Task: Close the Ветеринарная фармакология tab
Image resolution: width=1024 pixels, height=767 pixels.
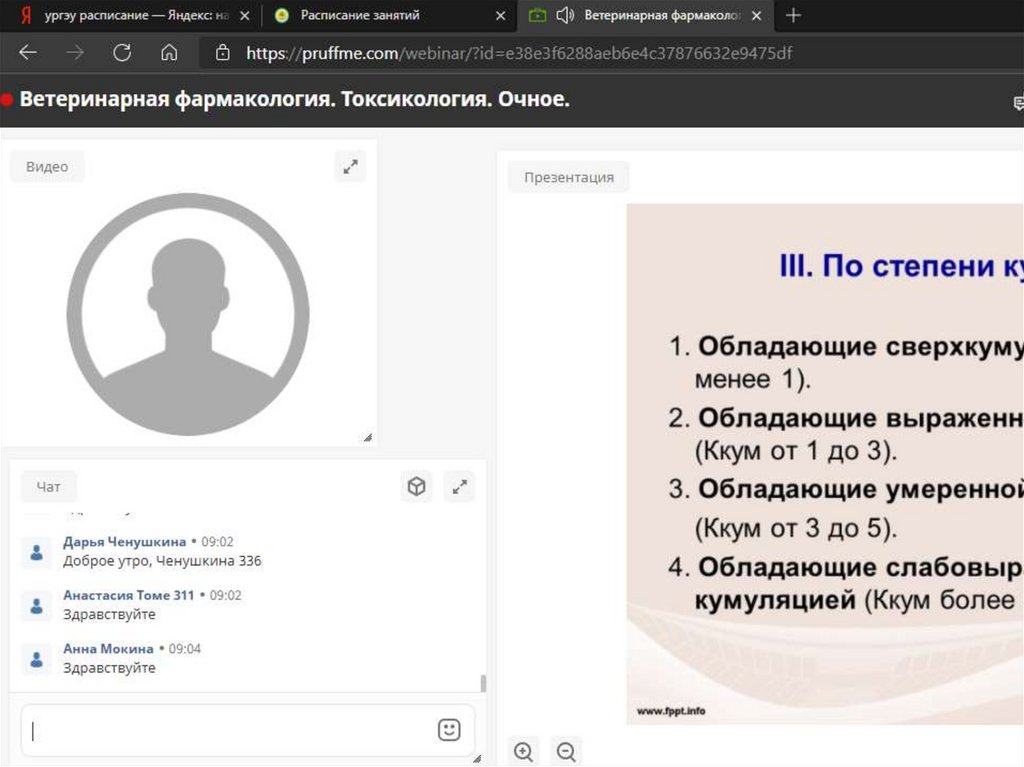Action: click(x=756, y=16)
